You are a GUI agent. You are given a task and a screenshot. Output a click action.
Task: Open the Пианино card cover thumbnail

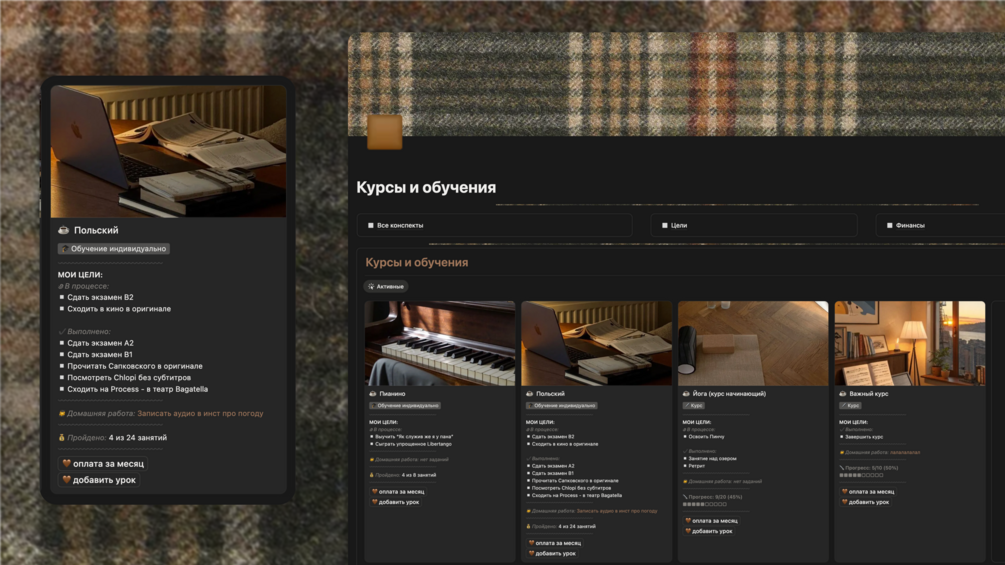(440, 343)
